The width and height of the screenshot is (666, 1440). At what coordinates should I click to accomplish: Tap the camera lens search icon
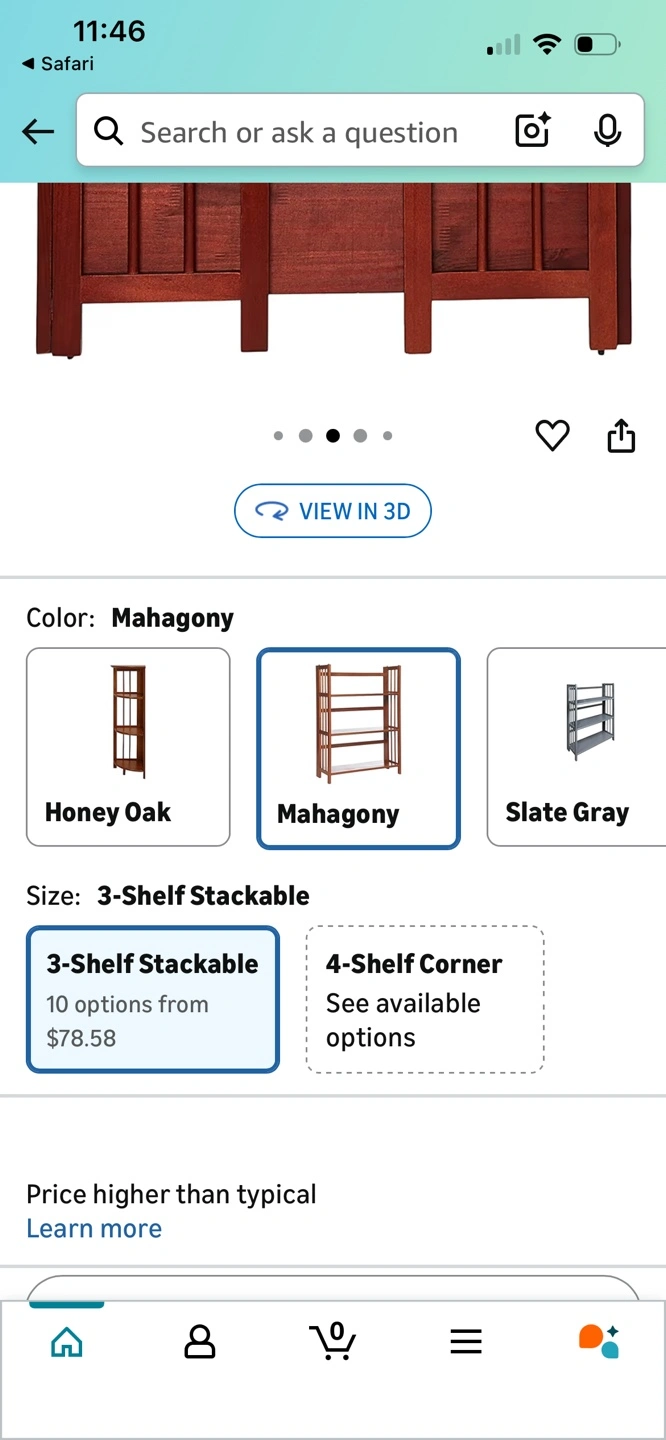[532, 131]
